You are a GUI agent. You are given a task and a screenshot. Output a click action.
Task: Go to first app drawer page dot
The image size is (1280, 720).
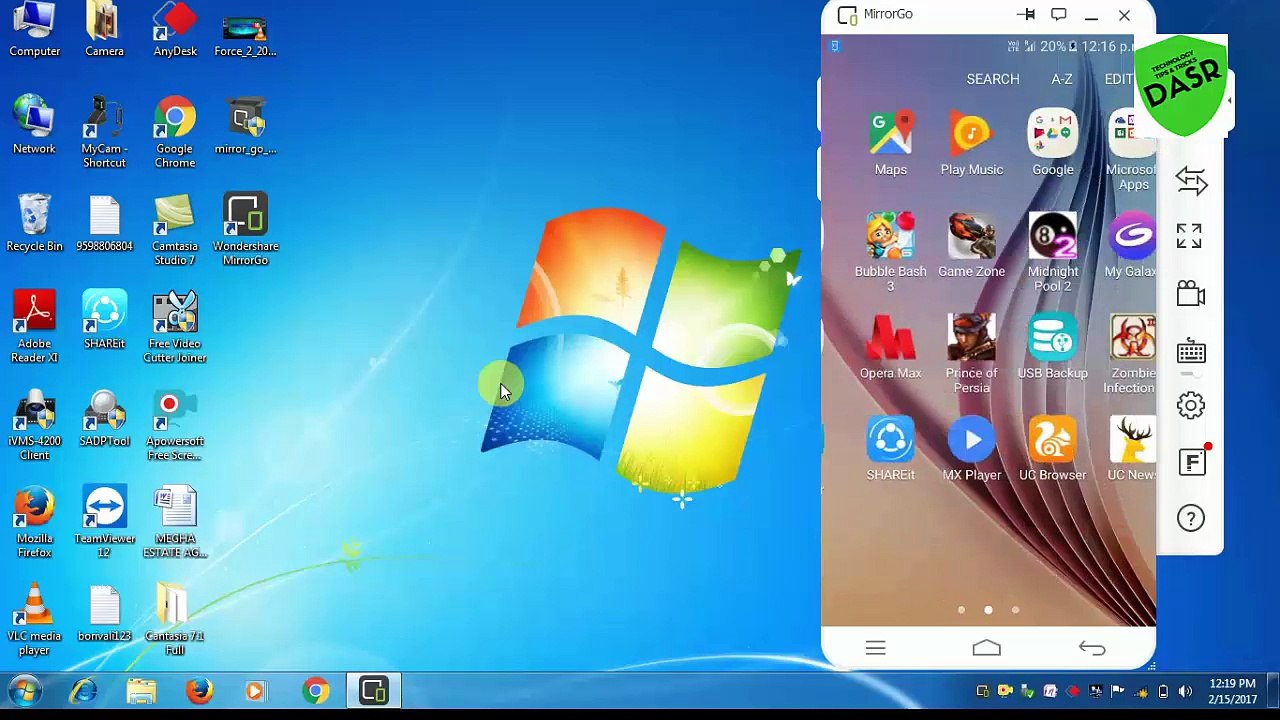961,610
